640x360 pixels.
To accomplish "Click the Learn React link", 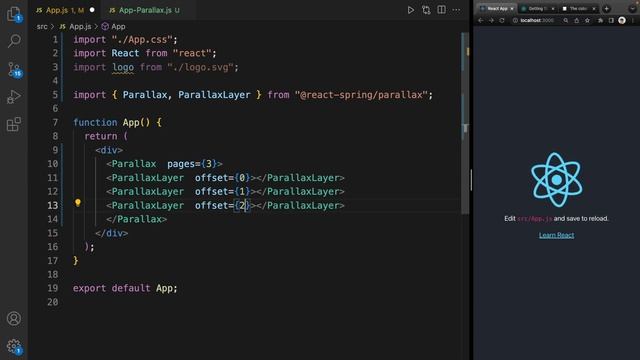I will click(556, 235).
